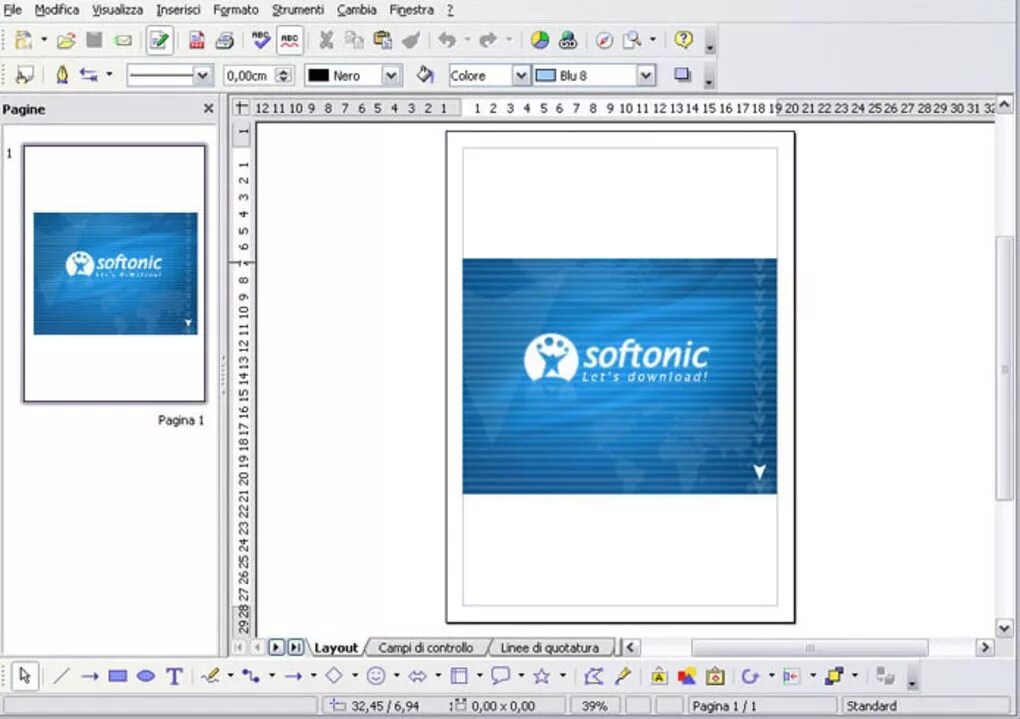Screen dimensions: 1020x719
Task: Choose the Selection arrow tool
Action: (25, 676)
